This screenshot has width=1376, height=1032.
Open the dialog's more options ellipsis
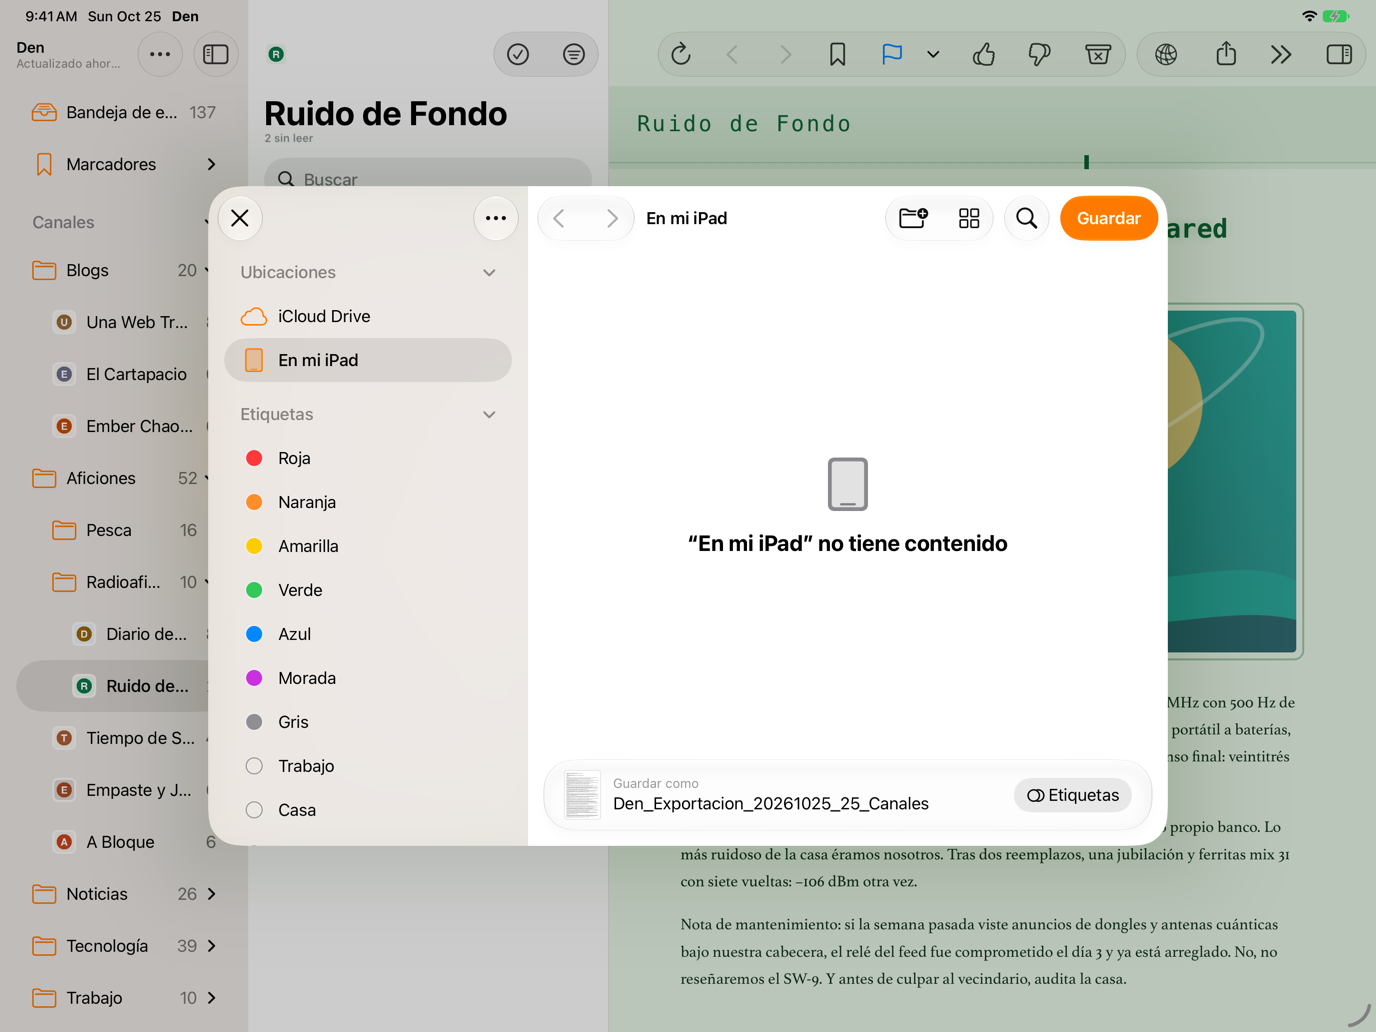point(496,218)
